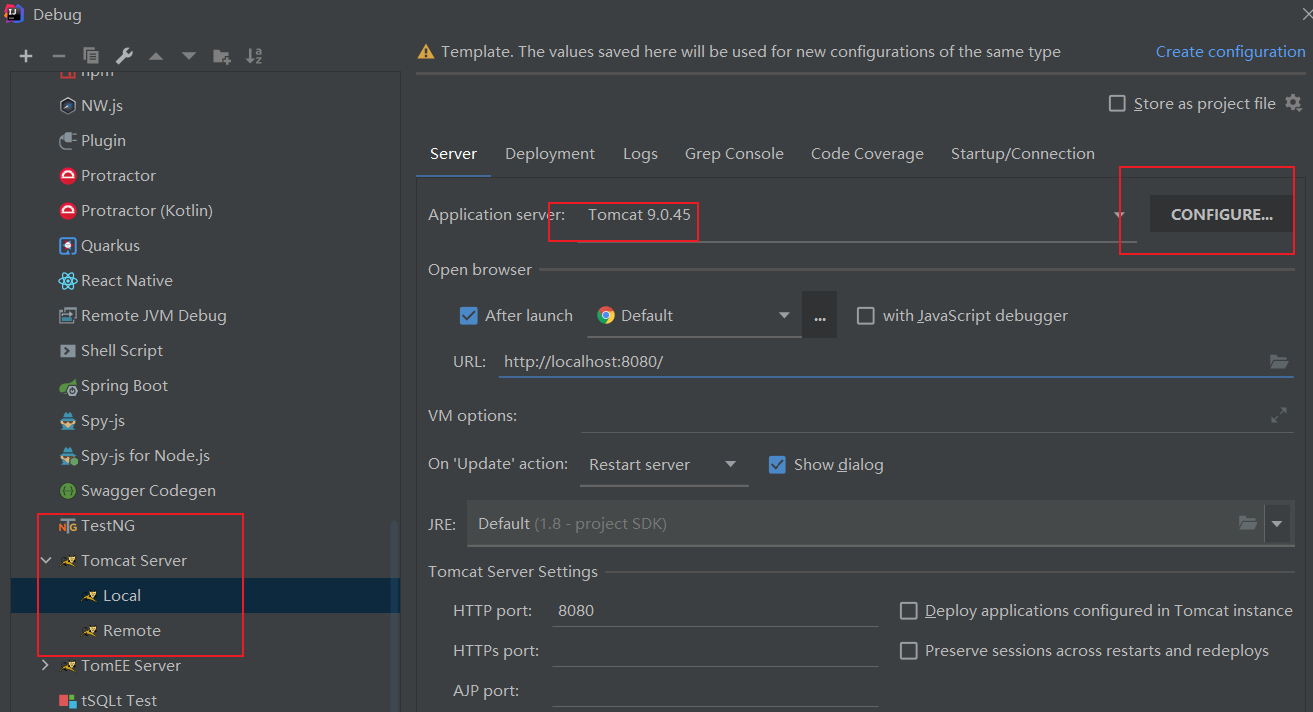Switch to the Deployment tab
The image size is (1313, 712).
550,154
